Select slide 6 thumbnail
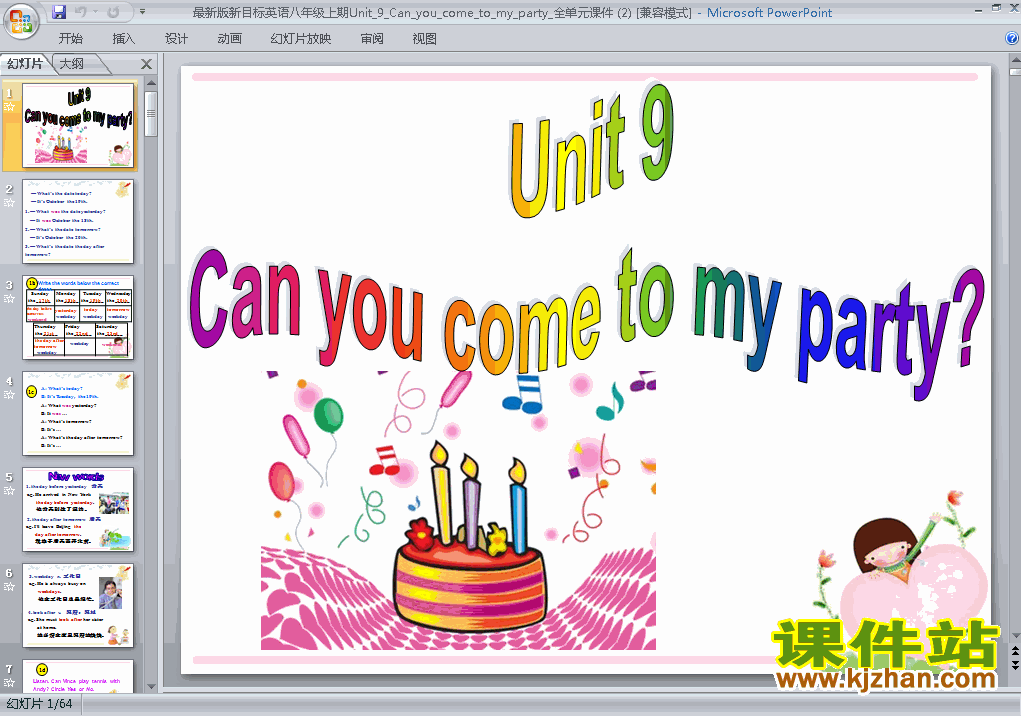The width and height of the screenshot is (1021, 716). point(78,605)
